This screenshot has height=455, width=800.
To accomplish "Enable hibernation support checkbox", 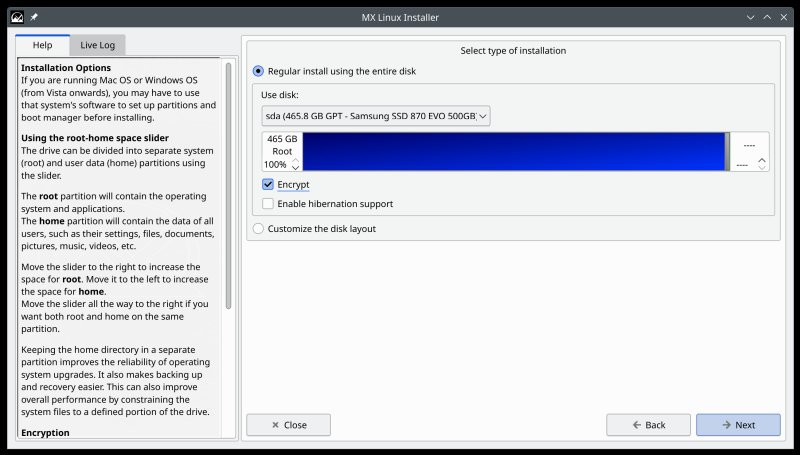I will [268, 204].
